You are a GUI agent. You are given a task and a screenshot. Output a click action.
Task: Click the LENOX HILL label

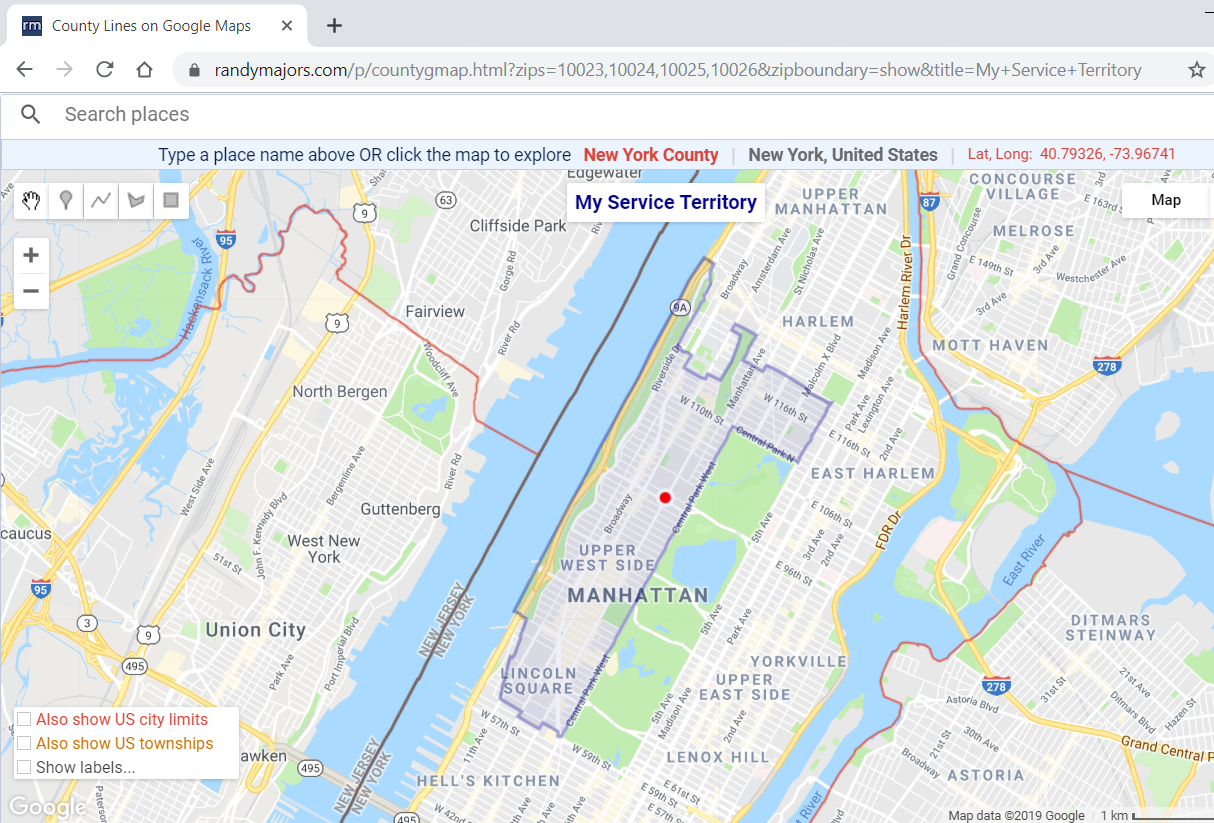[720, 757]
